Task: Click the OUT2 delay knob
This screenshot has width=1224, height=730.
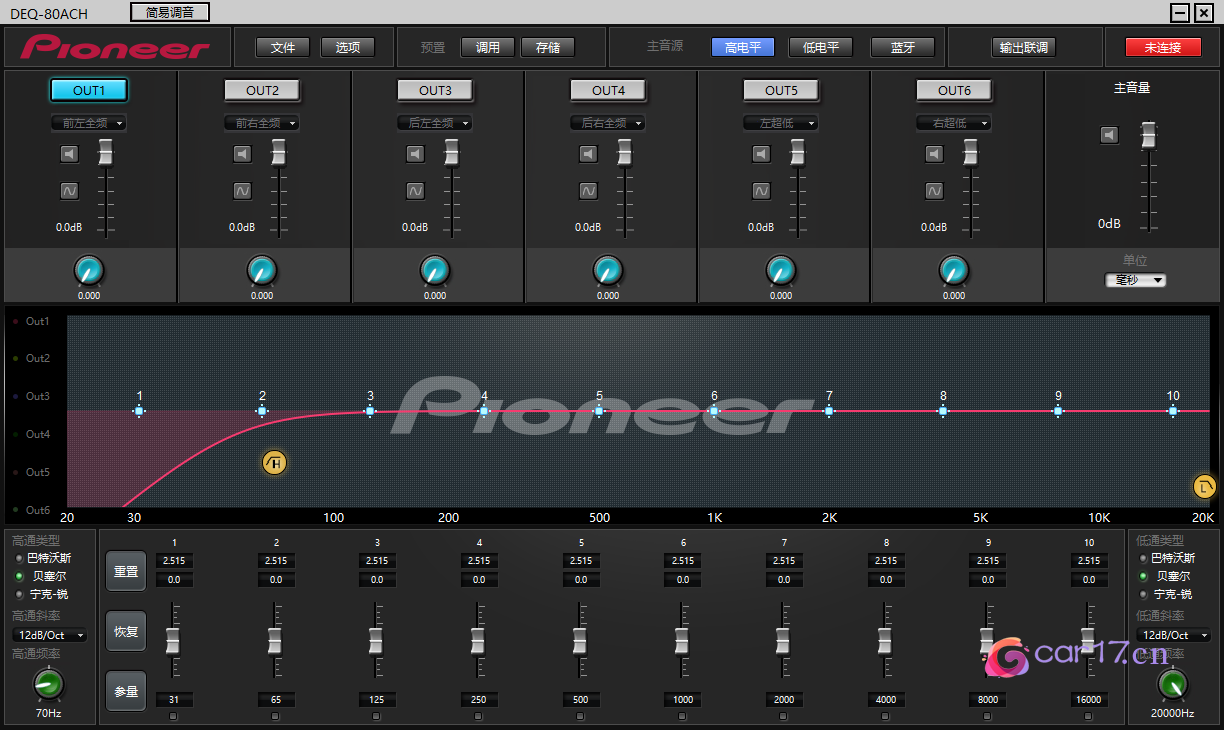Action: point(262,270)
